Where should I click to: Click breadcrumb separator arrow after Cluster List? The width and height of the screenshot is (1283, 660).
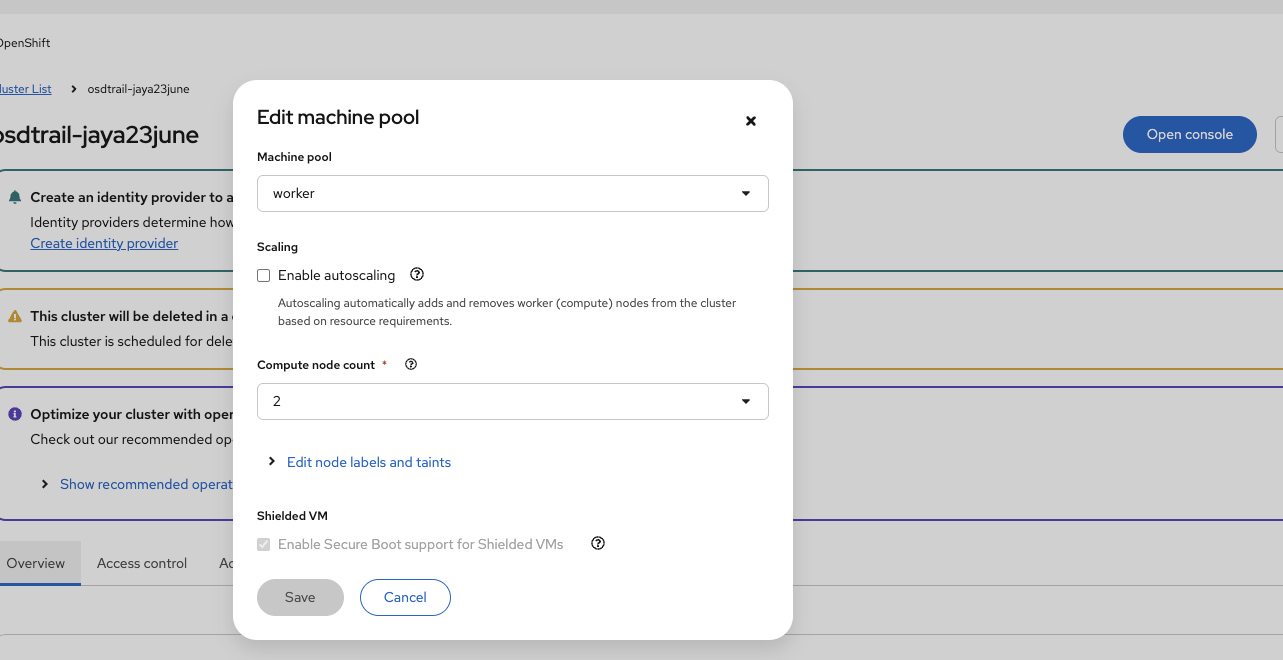point(74,89)
